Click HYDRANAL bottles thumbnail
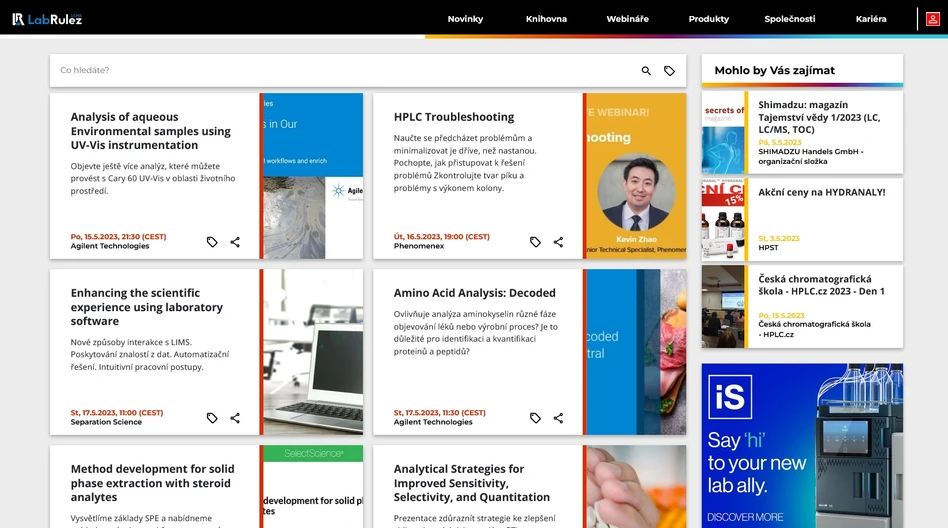Image resolution: width=948 pixels, height=528 pixels. [723, 220]
